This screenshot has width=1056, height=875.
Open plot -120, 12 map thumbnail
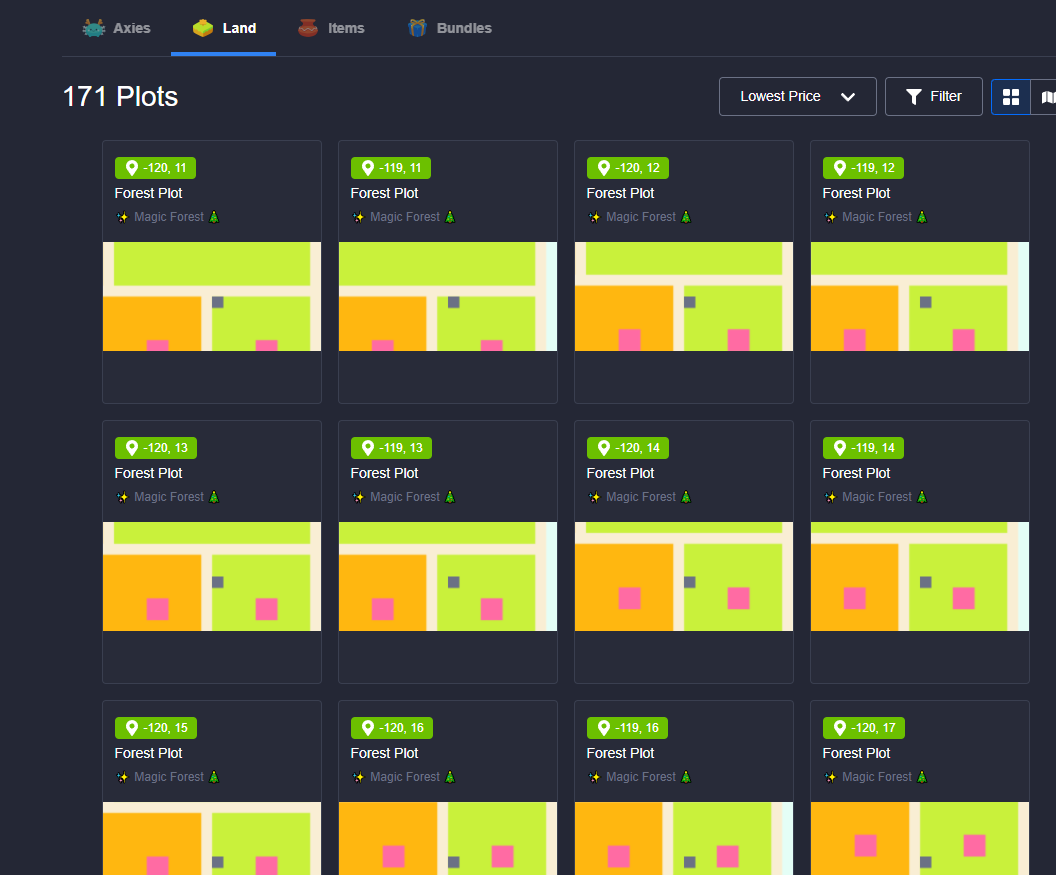pos(684,296)
